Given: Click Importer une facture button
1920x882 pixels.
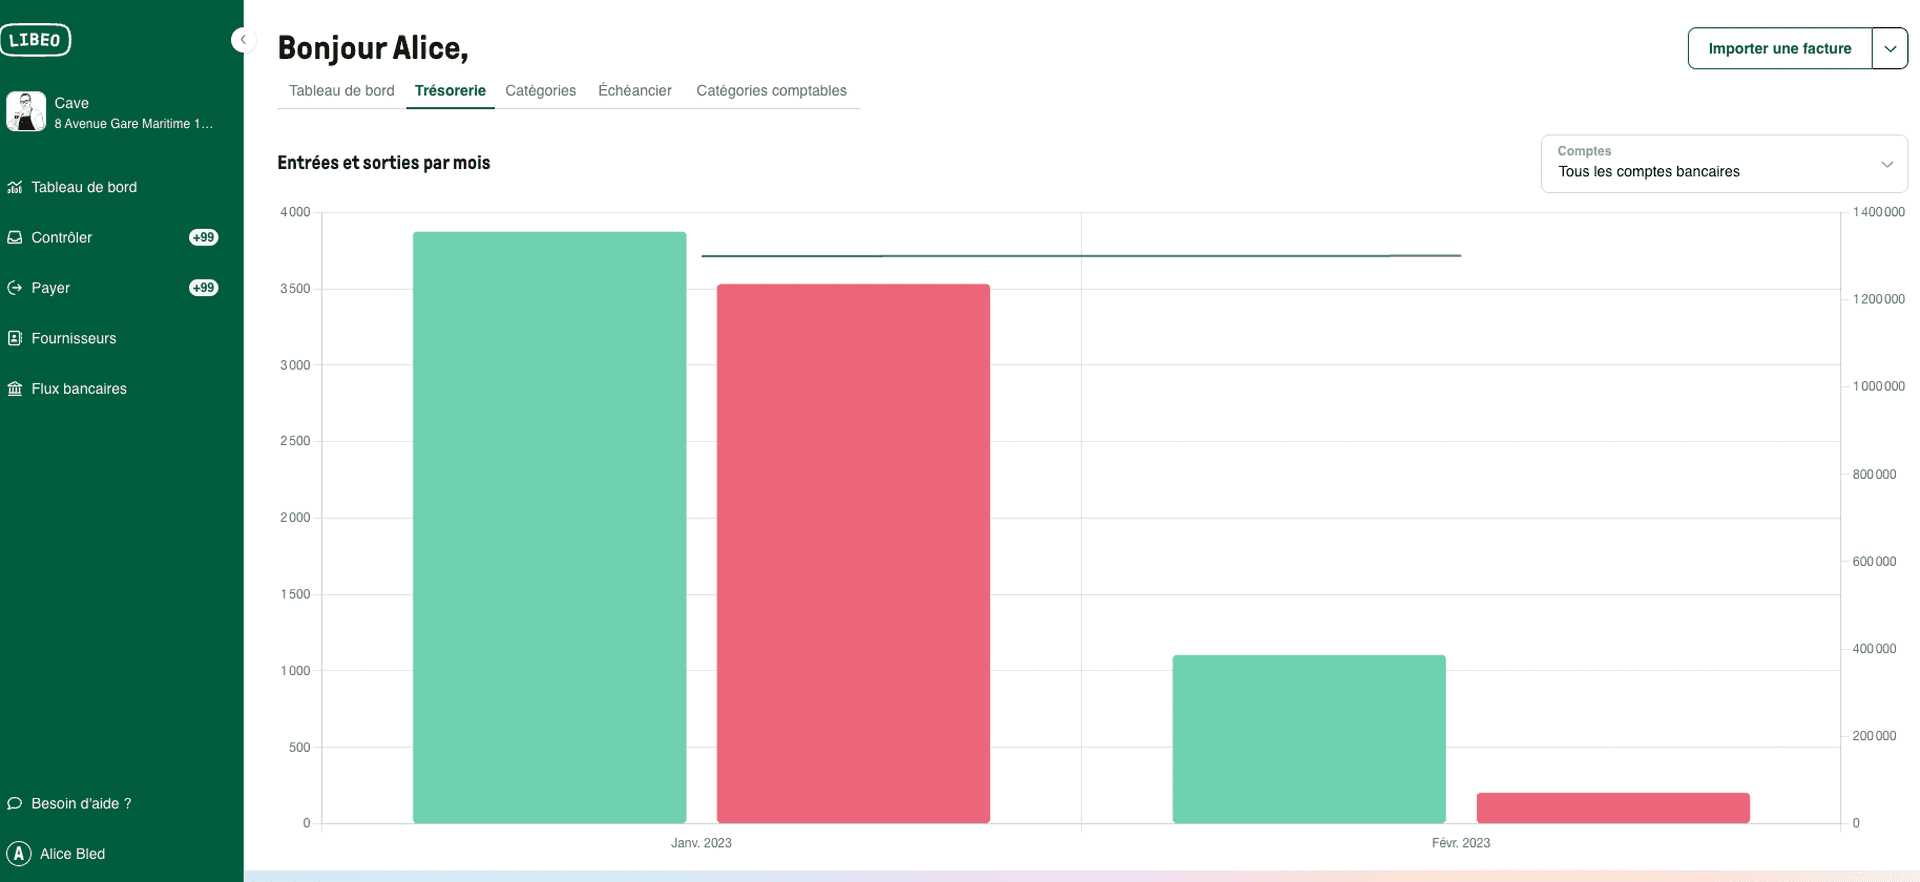Looking at the screenshot, I should click(x=1780, y=48).
